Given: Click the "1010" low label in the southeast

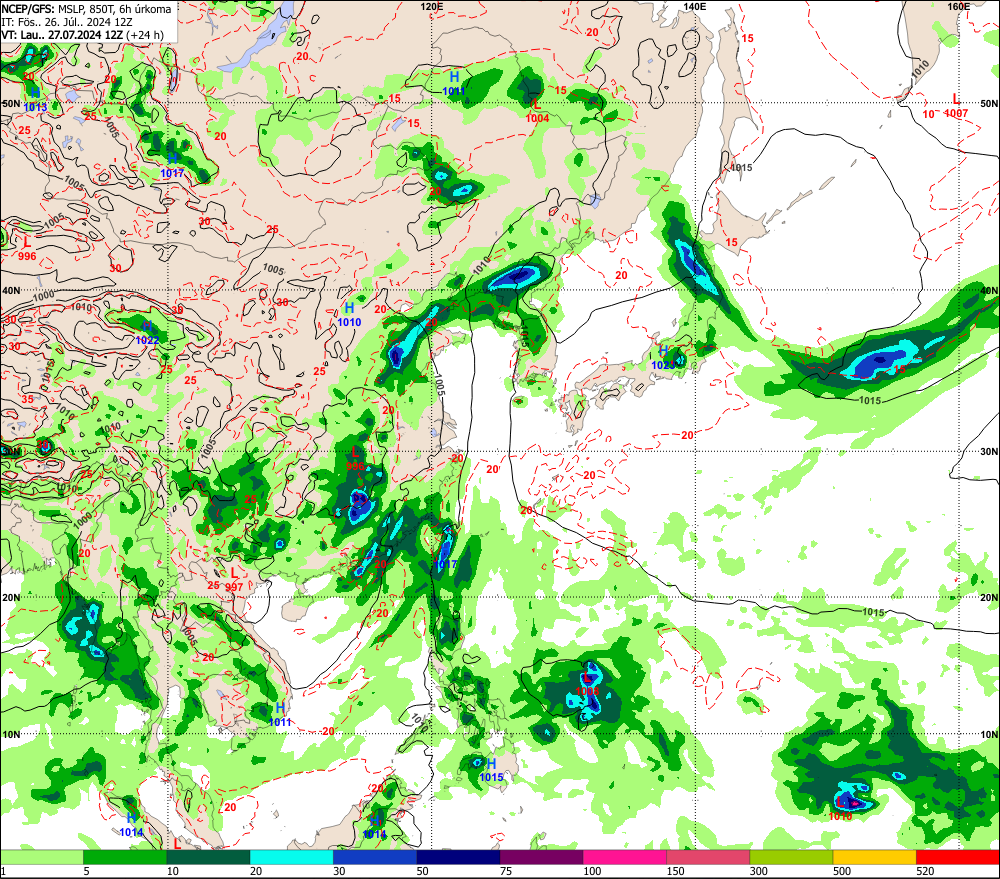Looking at the screenshot, I should point(841,816).
